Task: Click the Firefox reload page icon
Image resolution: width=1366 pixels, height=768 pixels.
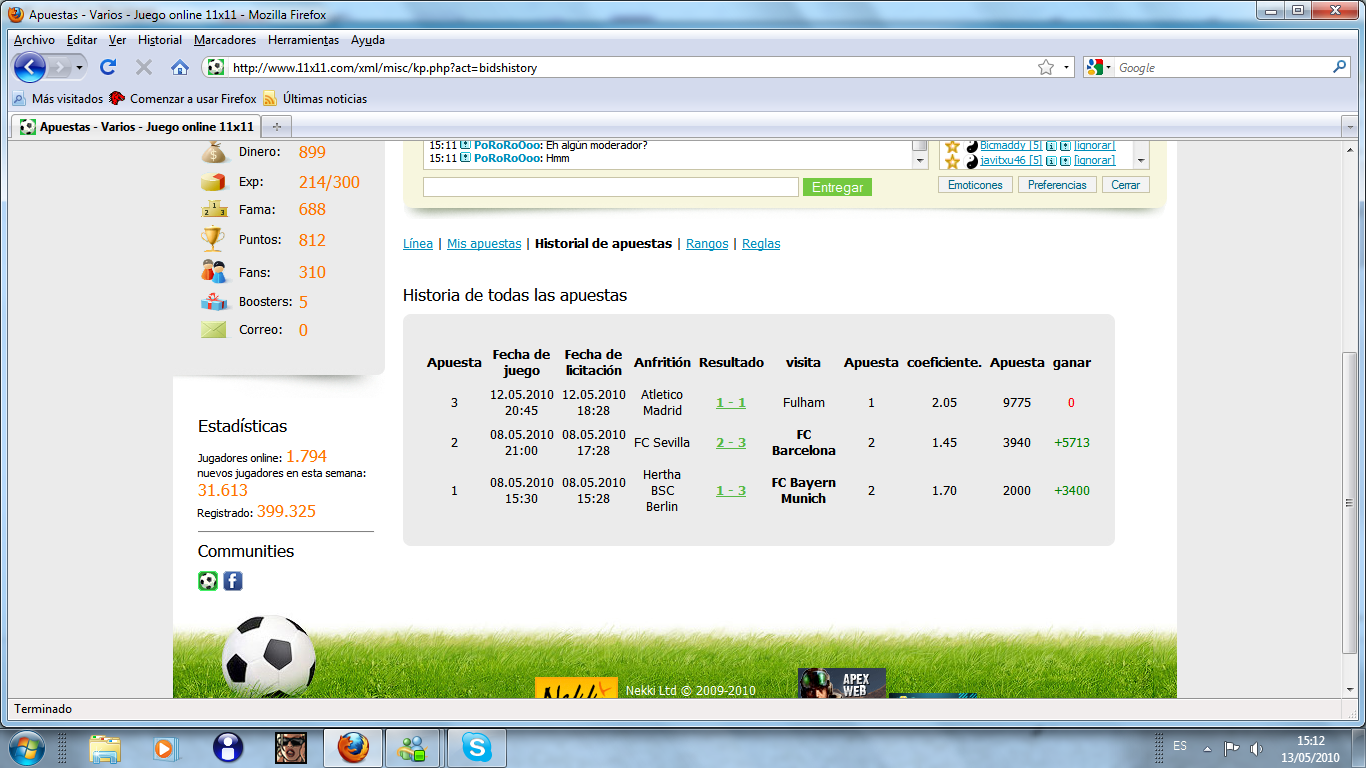Action: [x=108, y=67]
